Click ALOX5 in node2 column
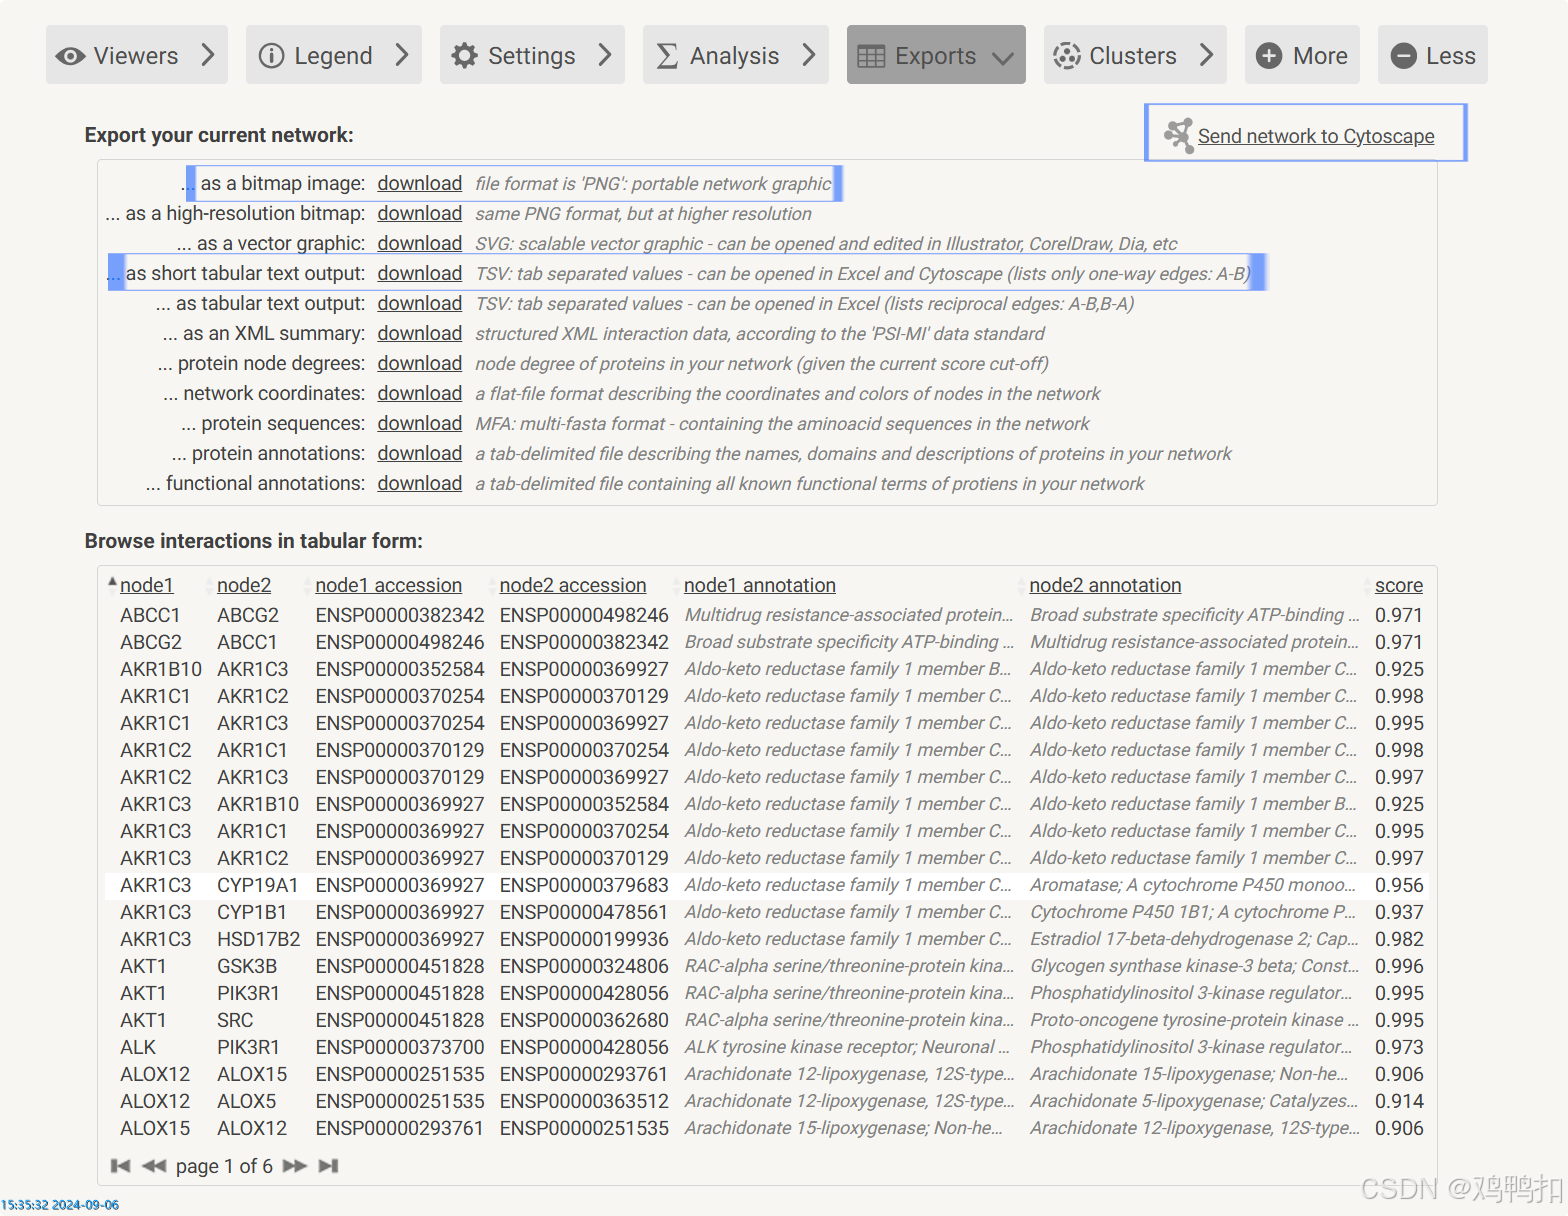1568x1216 pixels. [x=247, y=1101]
